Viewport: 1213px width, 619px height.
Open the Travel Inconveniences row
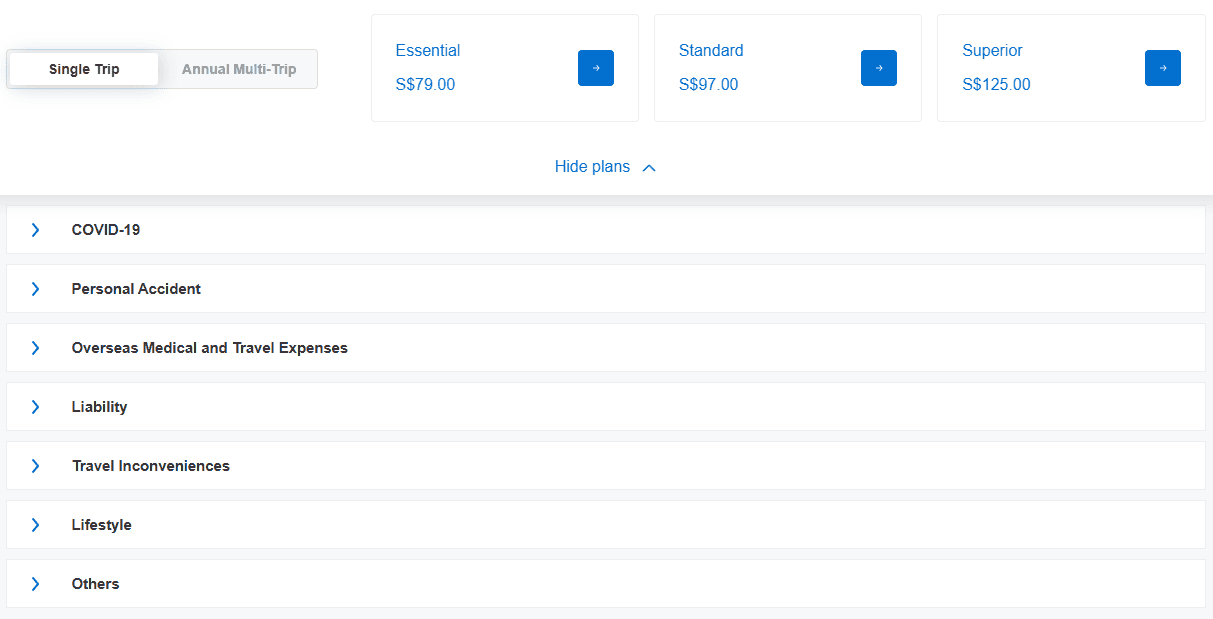[x=150, y=466]
